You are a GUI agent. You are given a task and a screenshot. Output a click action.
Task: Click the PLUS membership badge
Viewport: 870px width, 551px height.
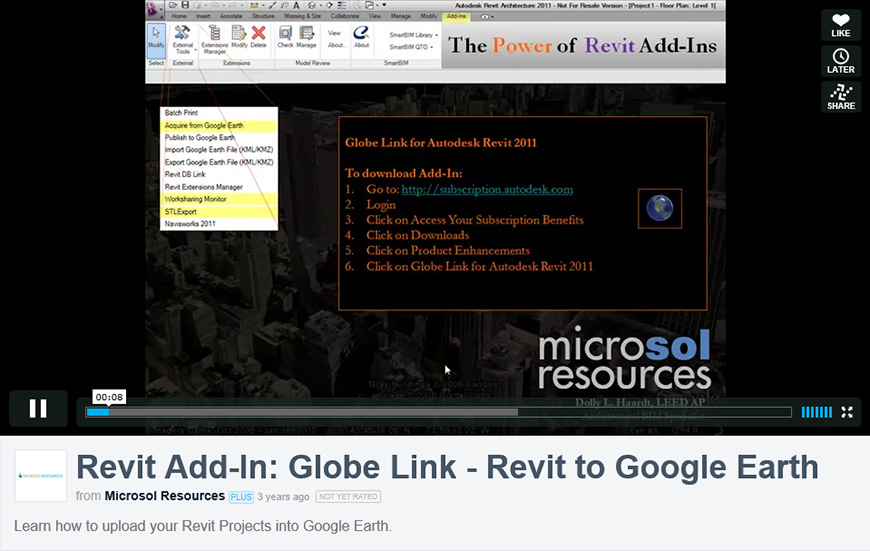[x=241, y=497]
